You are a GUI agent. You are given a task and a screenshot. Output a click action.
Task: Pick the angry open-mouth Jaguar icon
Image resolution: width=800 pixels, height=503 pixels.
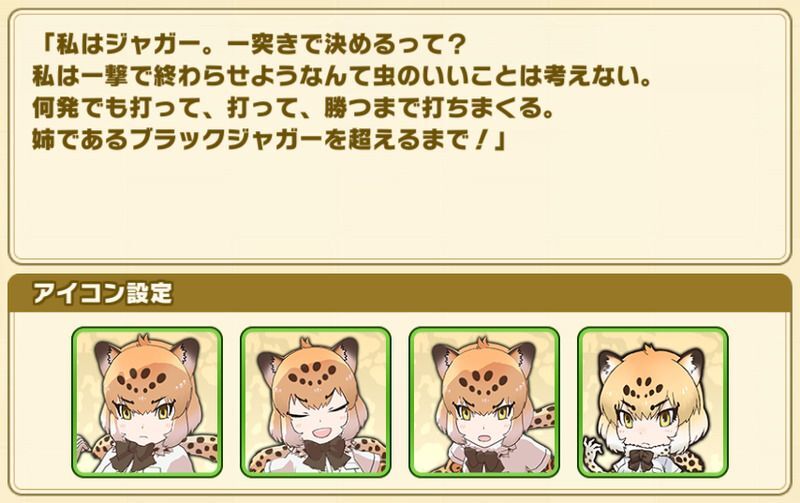point(484,402)
